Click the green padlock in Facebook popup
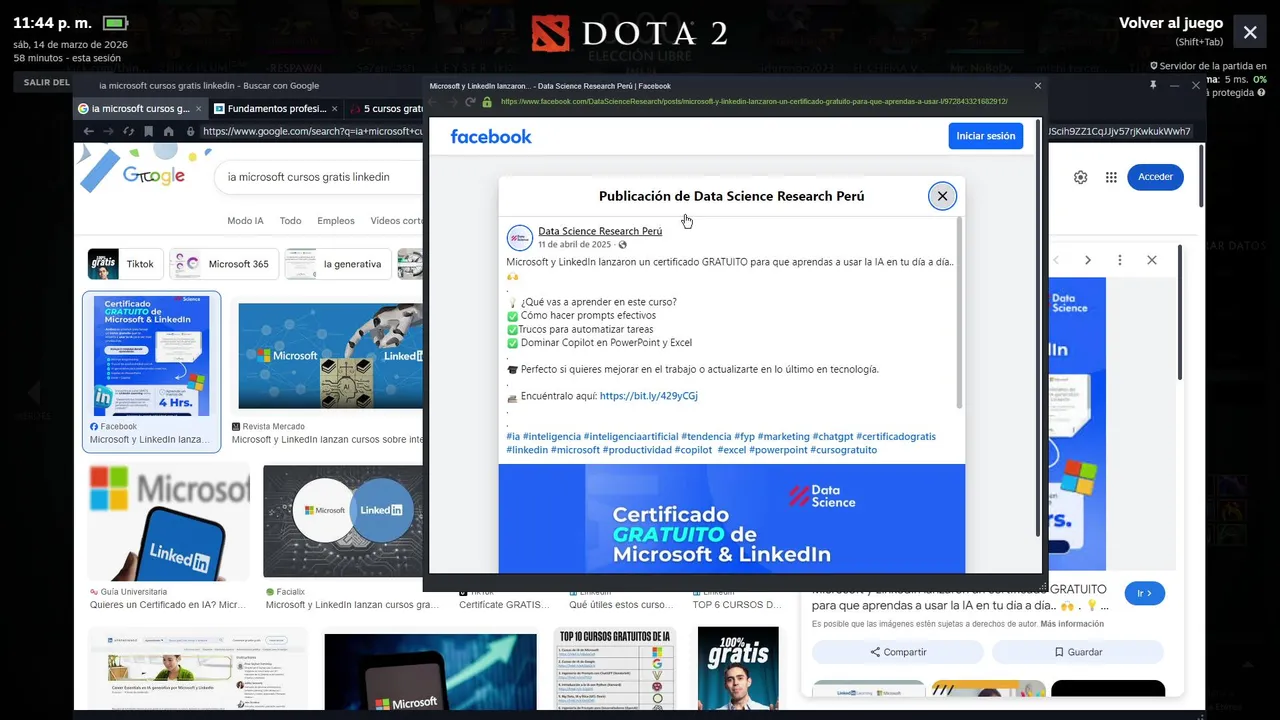This screenshot has width=1280, height=720. [487, 102]
